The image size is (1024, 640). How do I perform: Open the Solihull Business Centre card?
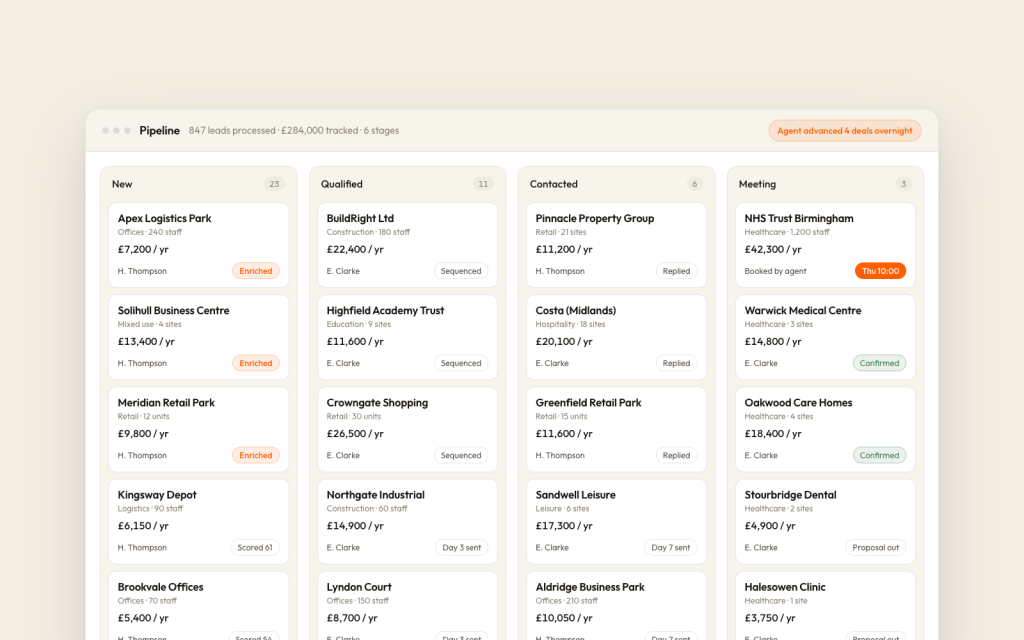(x=199, y=337)
